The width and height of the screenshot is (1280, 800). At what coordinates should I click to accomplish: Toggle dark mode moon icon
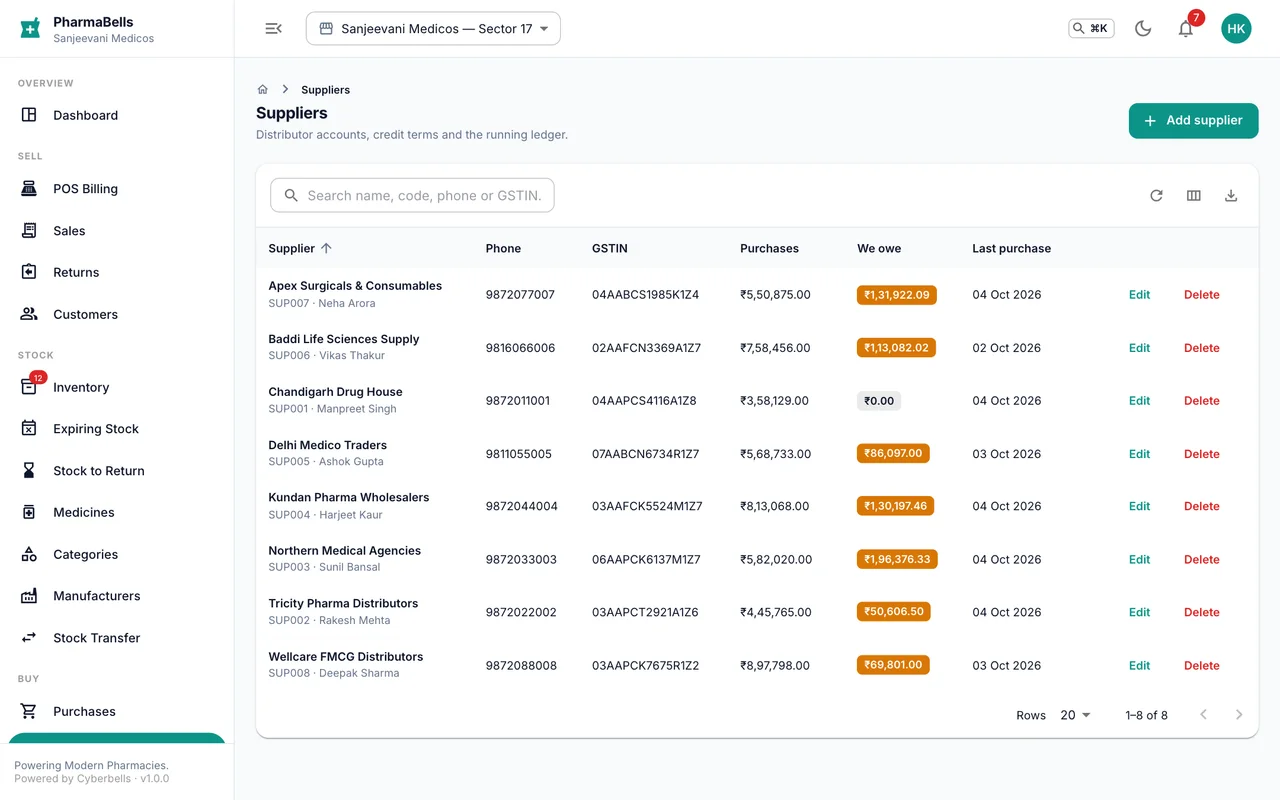(x=1143, y=28)
